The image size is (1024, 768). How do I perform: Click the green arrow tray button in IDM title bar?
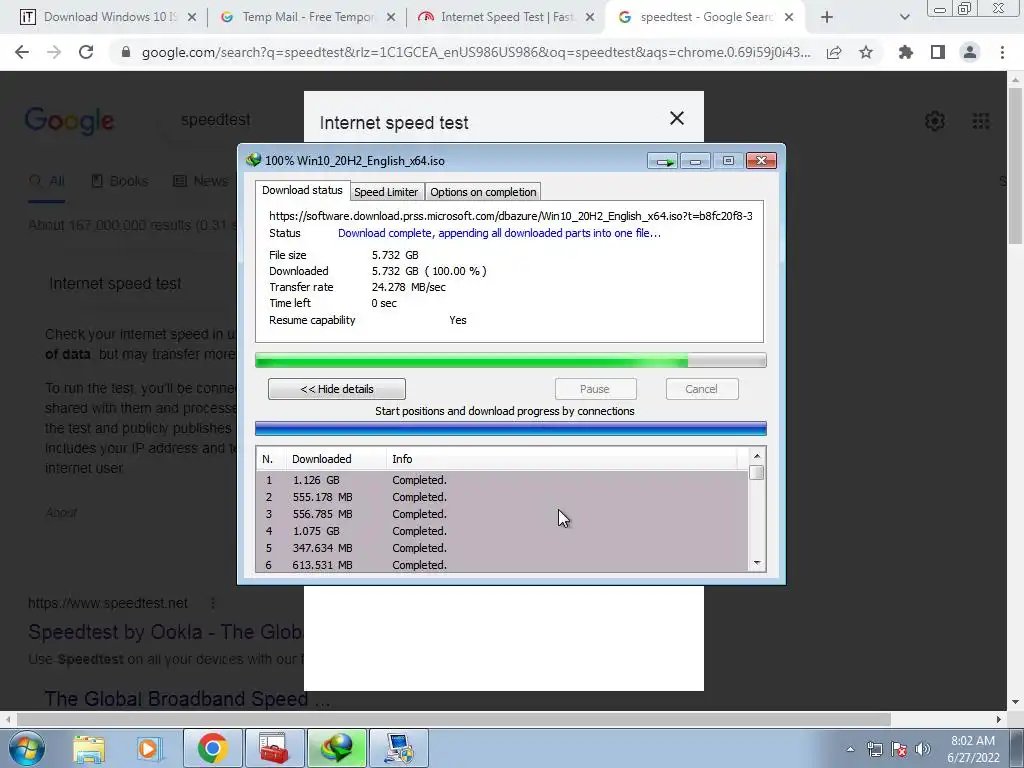tap(663, 161)
